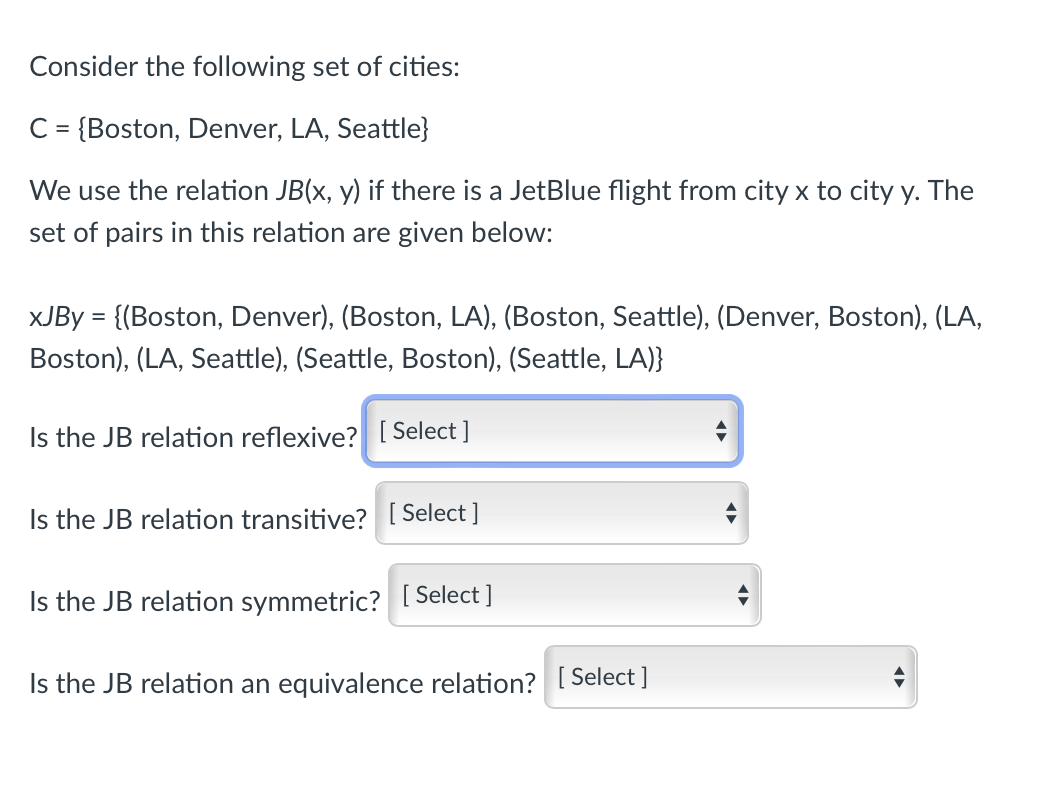
Task: Open the symmetric question Select dropdown
Action: [574, 595]
